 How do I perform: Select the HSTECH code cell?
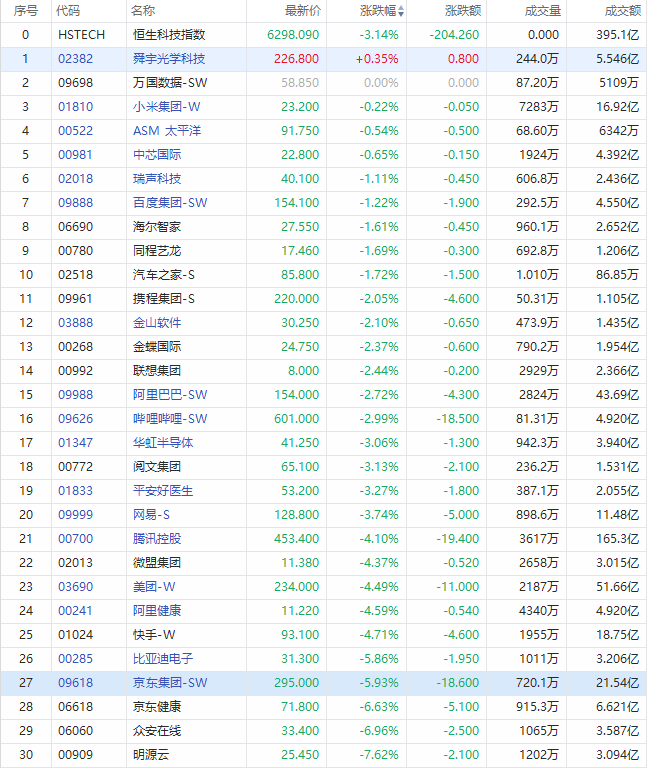(81, 35)
